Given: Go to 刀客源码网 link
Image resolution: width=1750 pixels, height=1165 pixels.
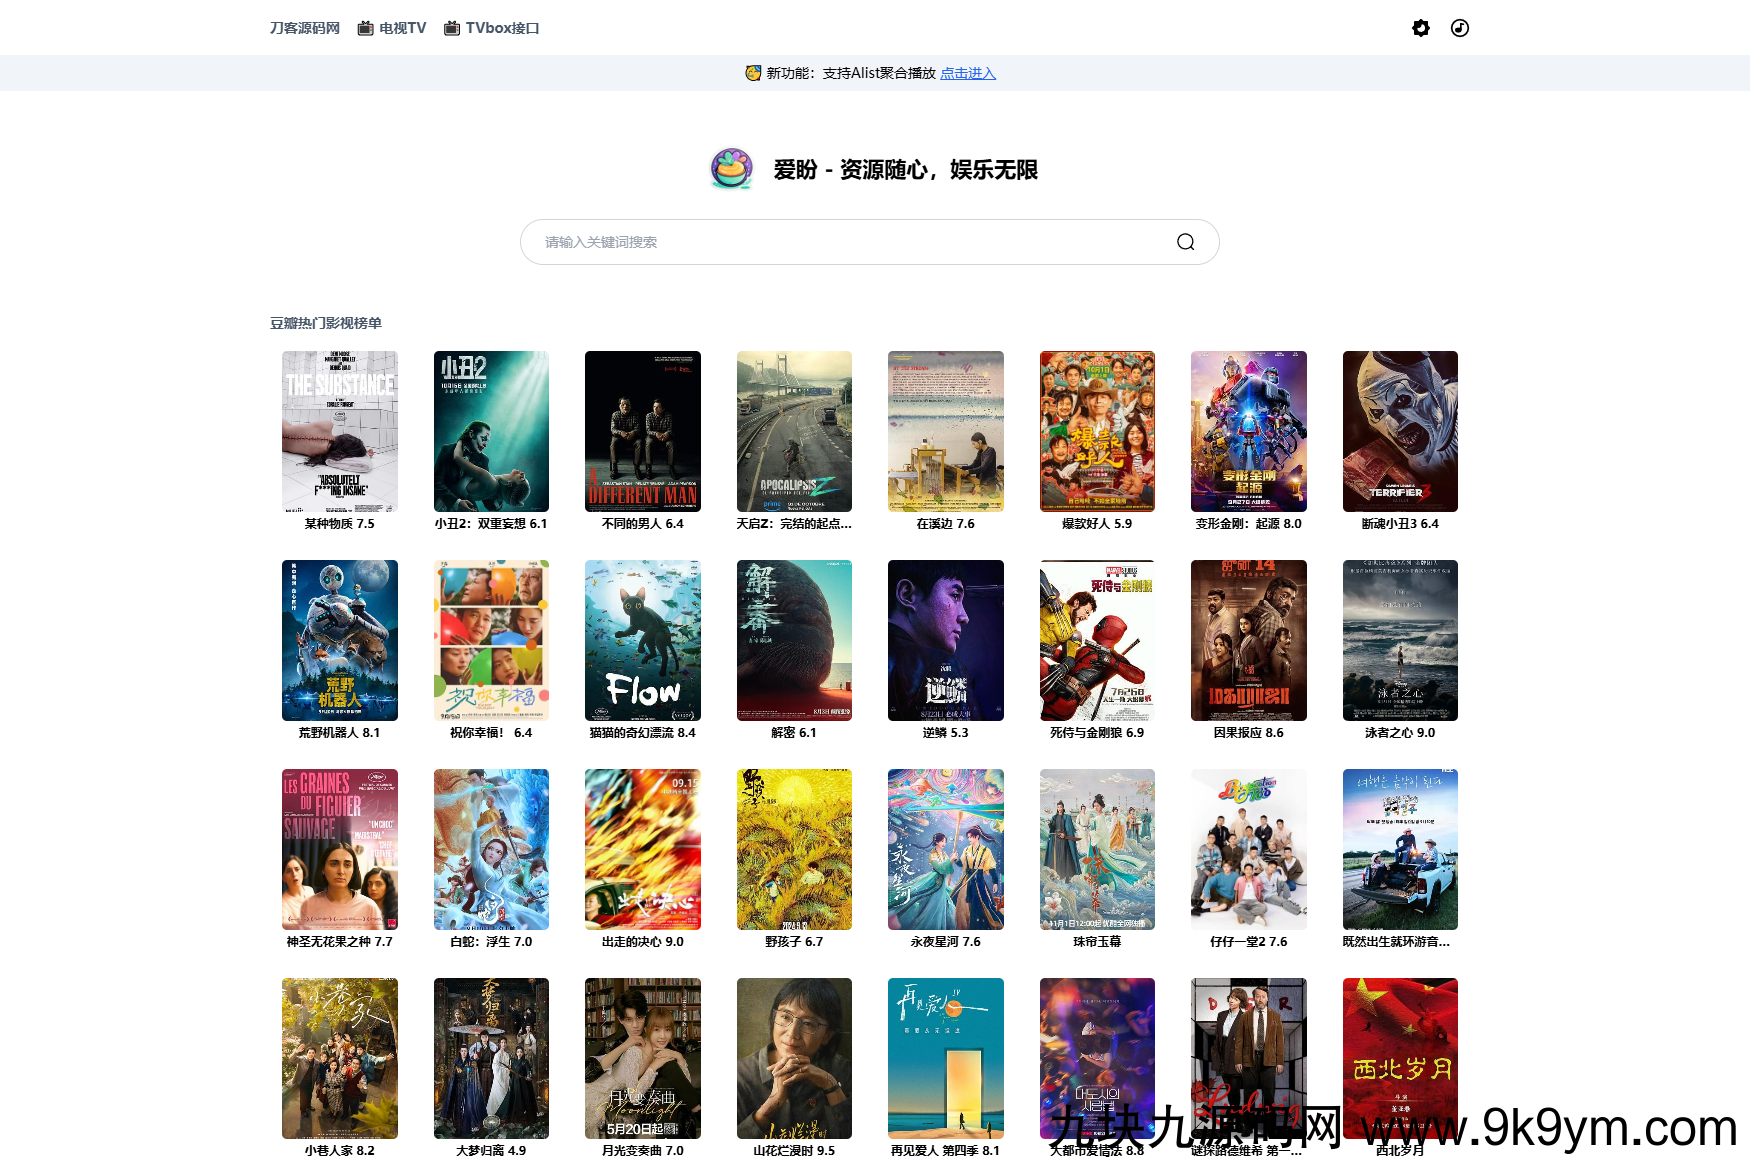Looking at the screenshot, I should (x=305, y=28).
